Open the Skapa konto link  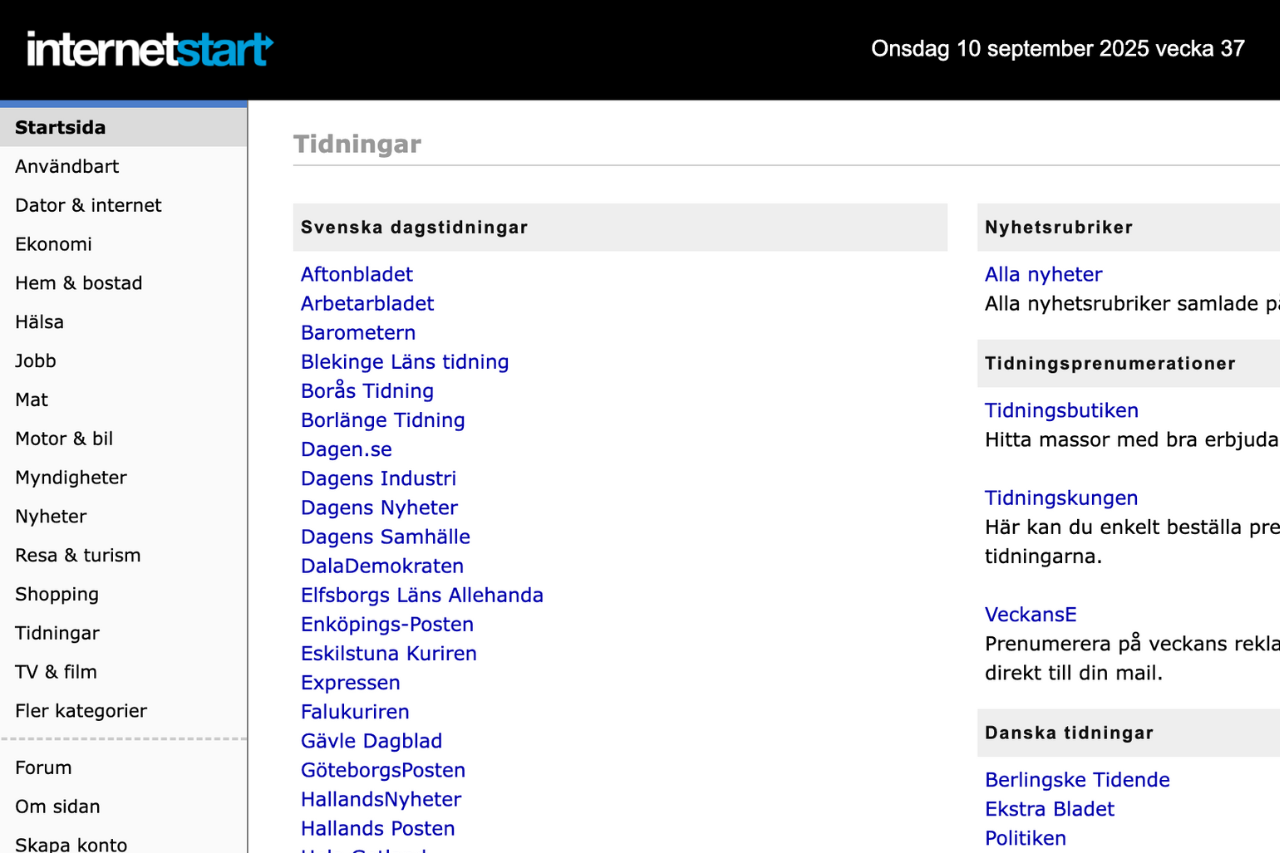tap(71, 845)
